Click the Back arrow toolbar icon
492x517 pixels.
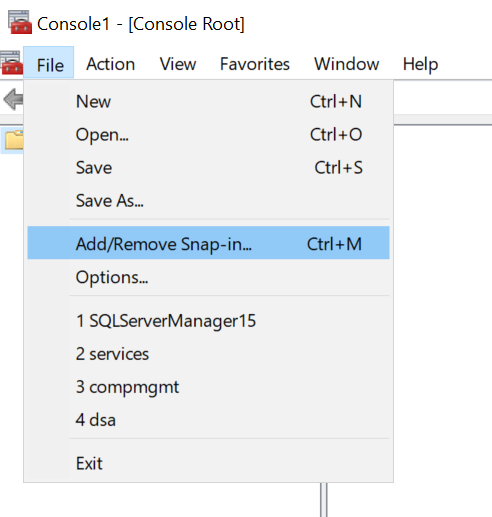pyautogui.click(x=13, y=99)
